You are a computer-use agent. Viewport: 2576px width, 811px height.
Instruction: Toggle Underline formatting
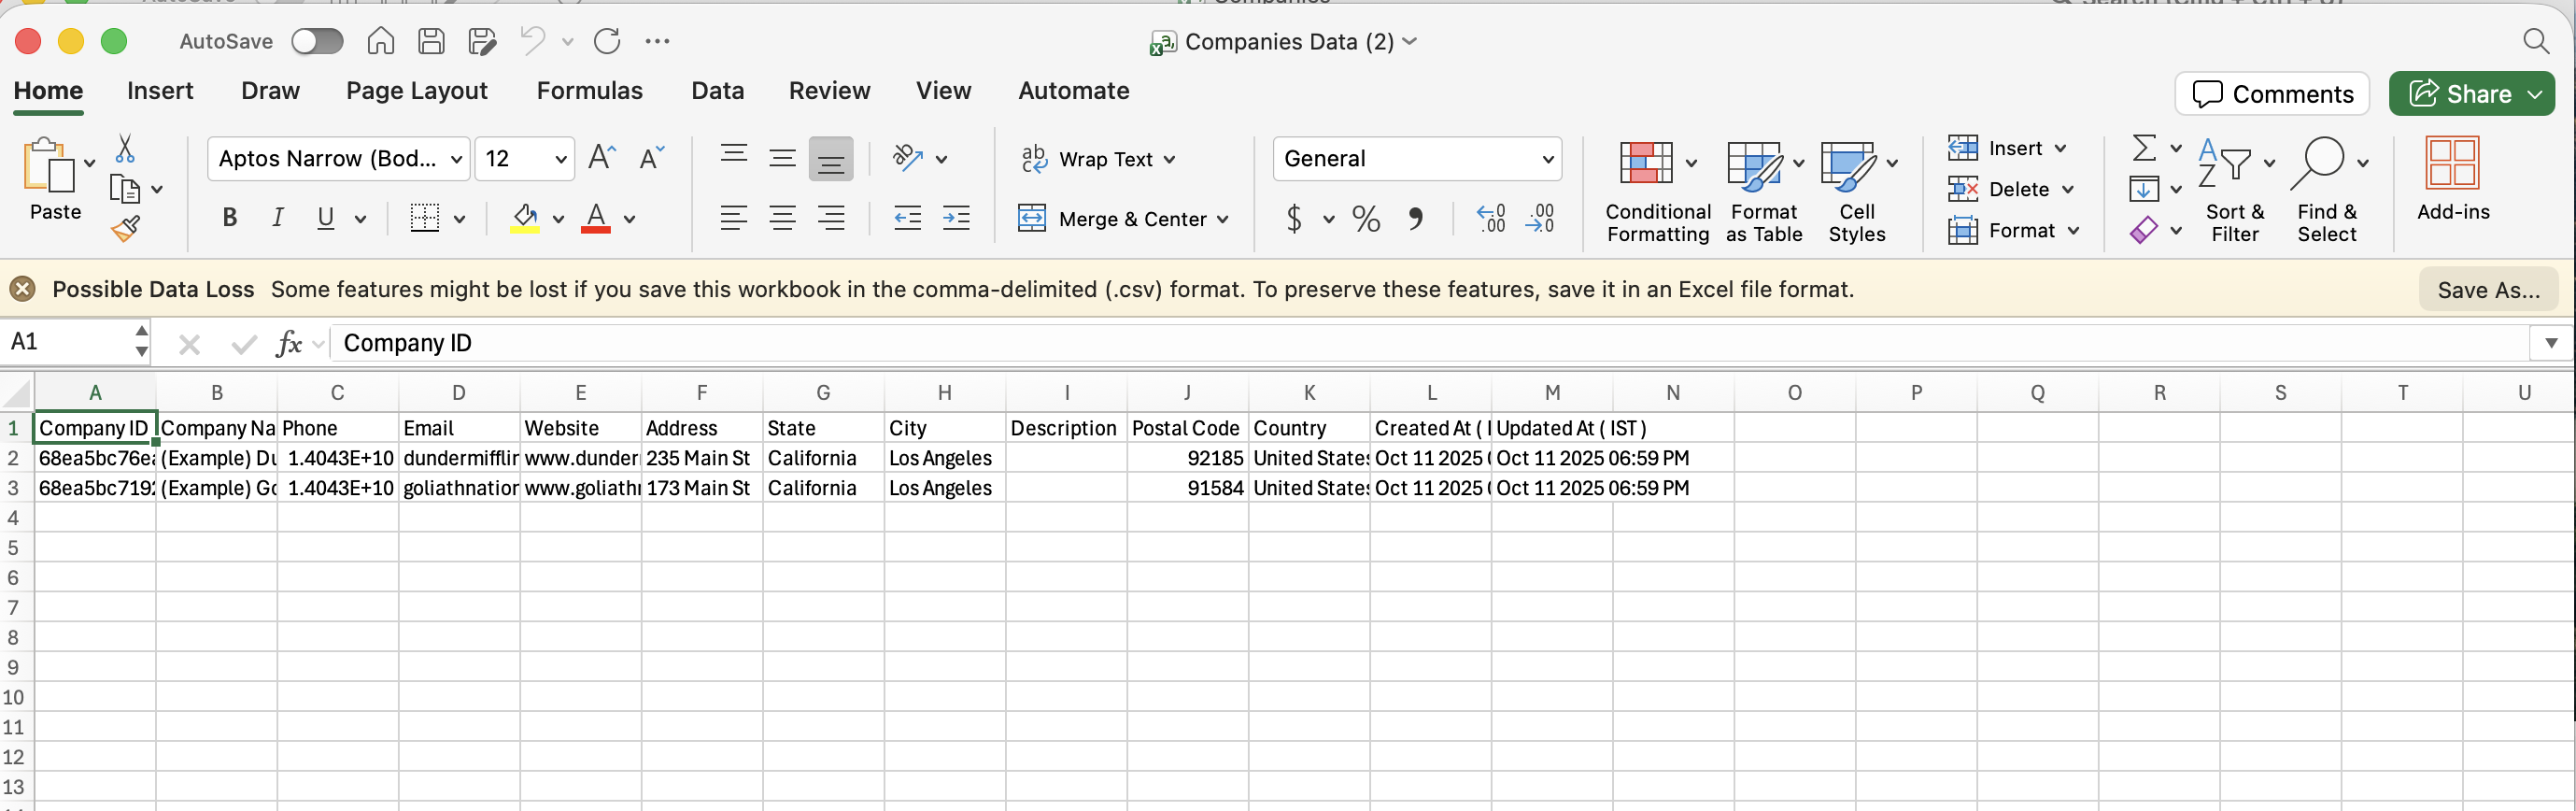[x=325, y=218]
